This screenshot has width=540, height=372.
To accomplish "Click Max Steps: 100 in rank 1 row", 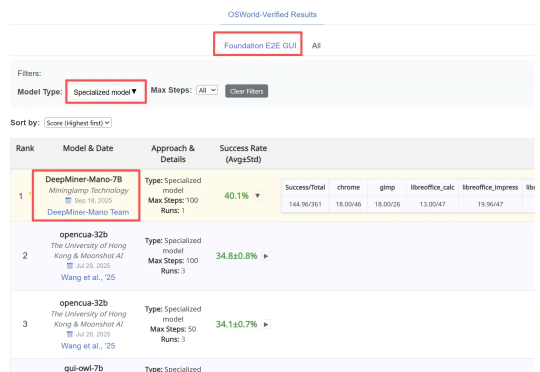I will 173,200.
